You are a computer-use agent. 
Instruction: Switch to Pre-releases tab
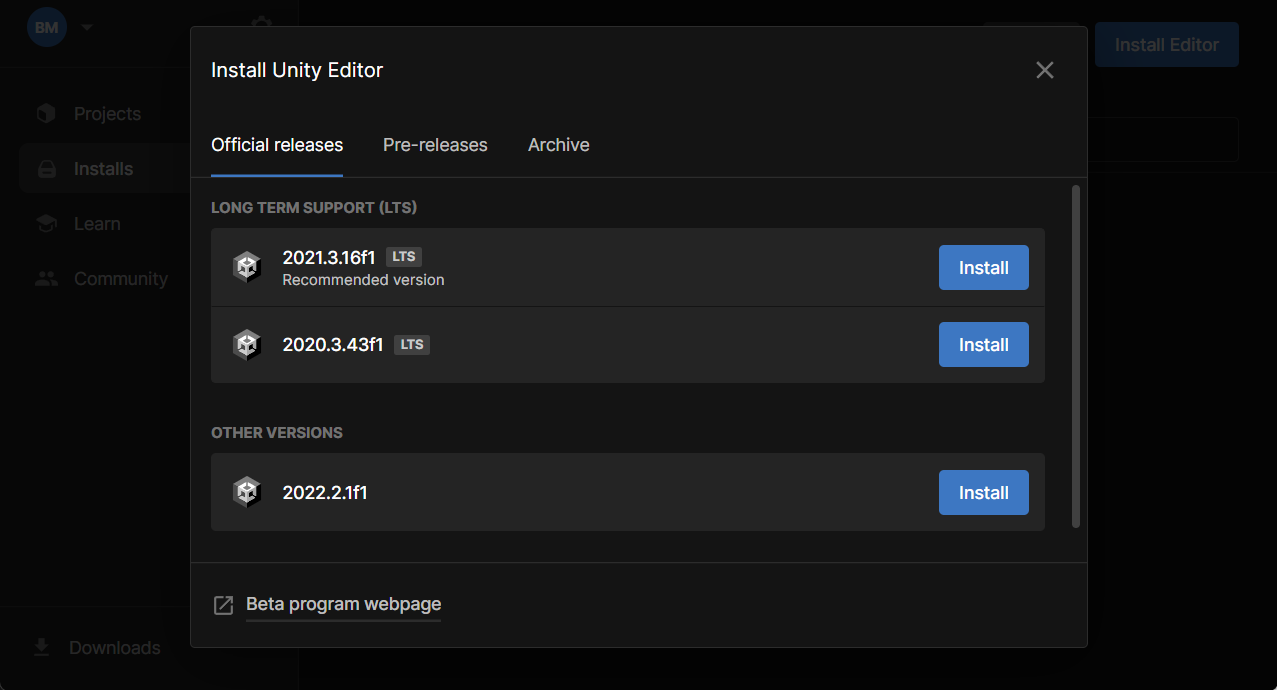tap(435, 145)
